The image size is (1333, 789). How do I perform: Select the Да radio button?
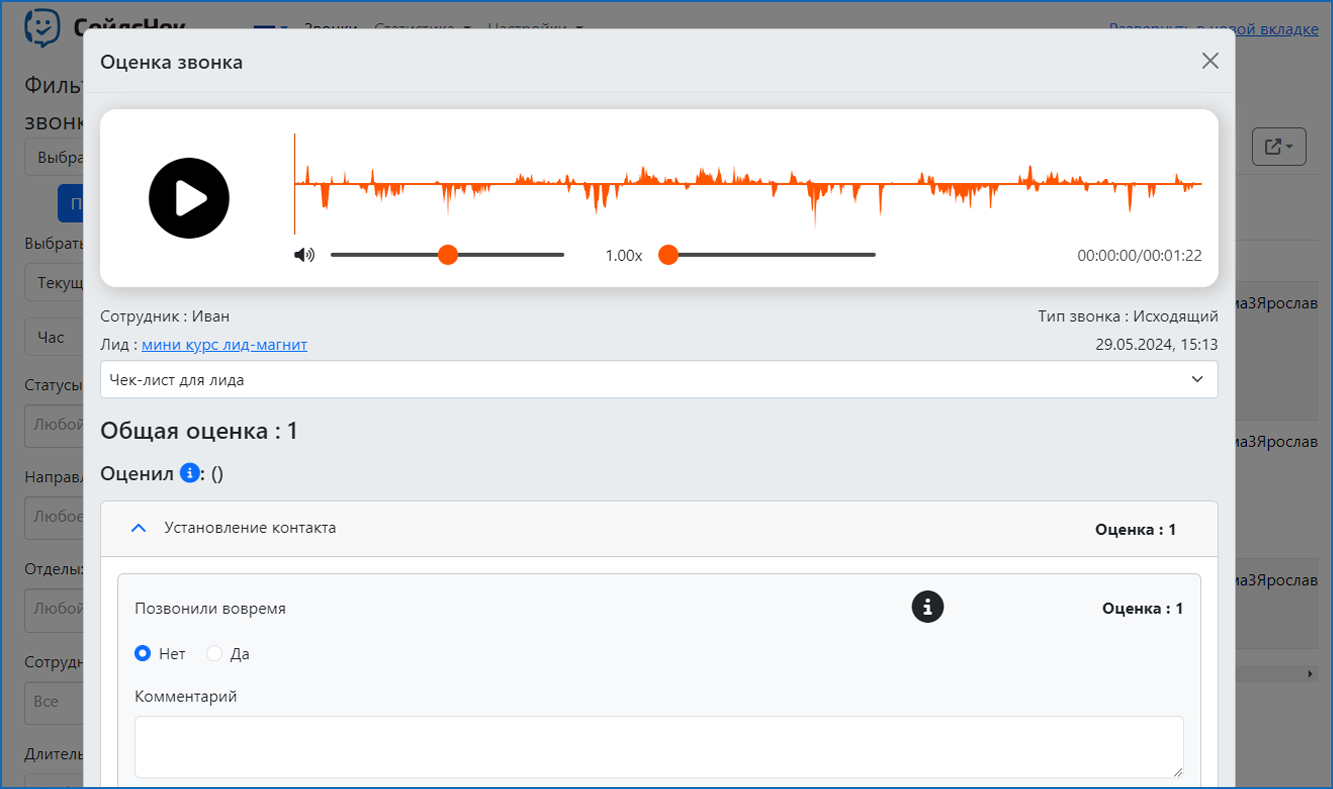pyautogui.click(x=214, y=653)
